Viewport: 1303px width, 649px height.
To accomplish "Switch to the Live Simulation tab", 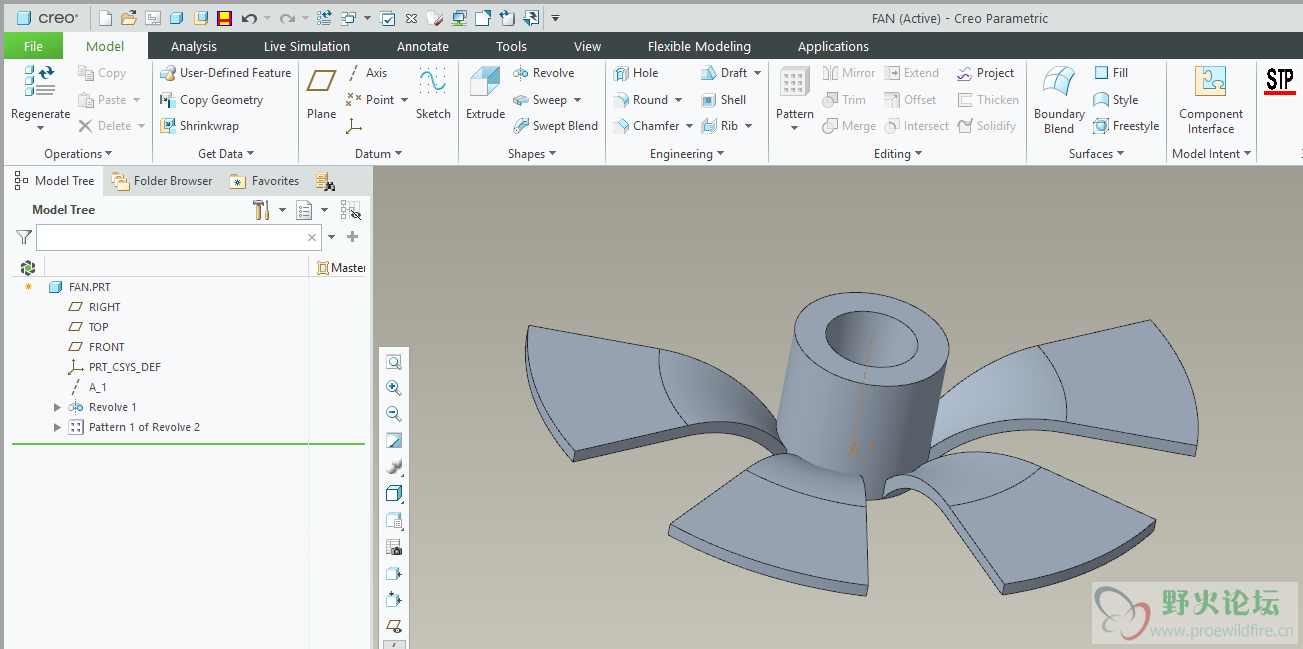I will 307,46.
